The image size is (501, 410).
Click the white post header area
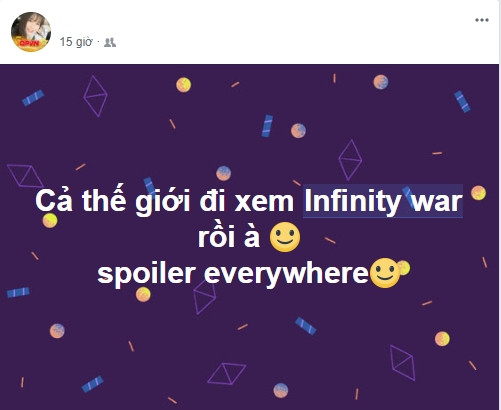coord(250,32)
